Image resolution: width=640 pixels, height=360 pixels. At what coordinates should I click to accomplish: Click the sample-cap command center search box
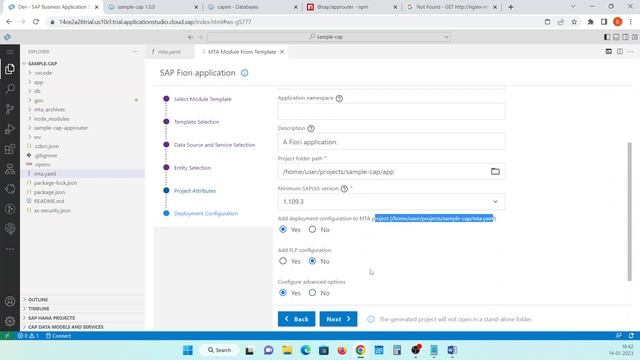pyautogui.click(x=329, y=37)
